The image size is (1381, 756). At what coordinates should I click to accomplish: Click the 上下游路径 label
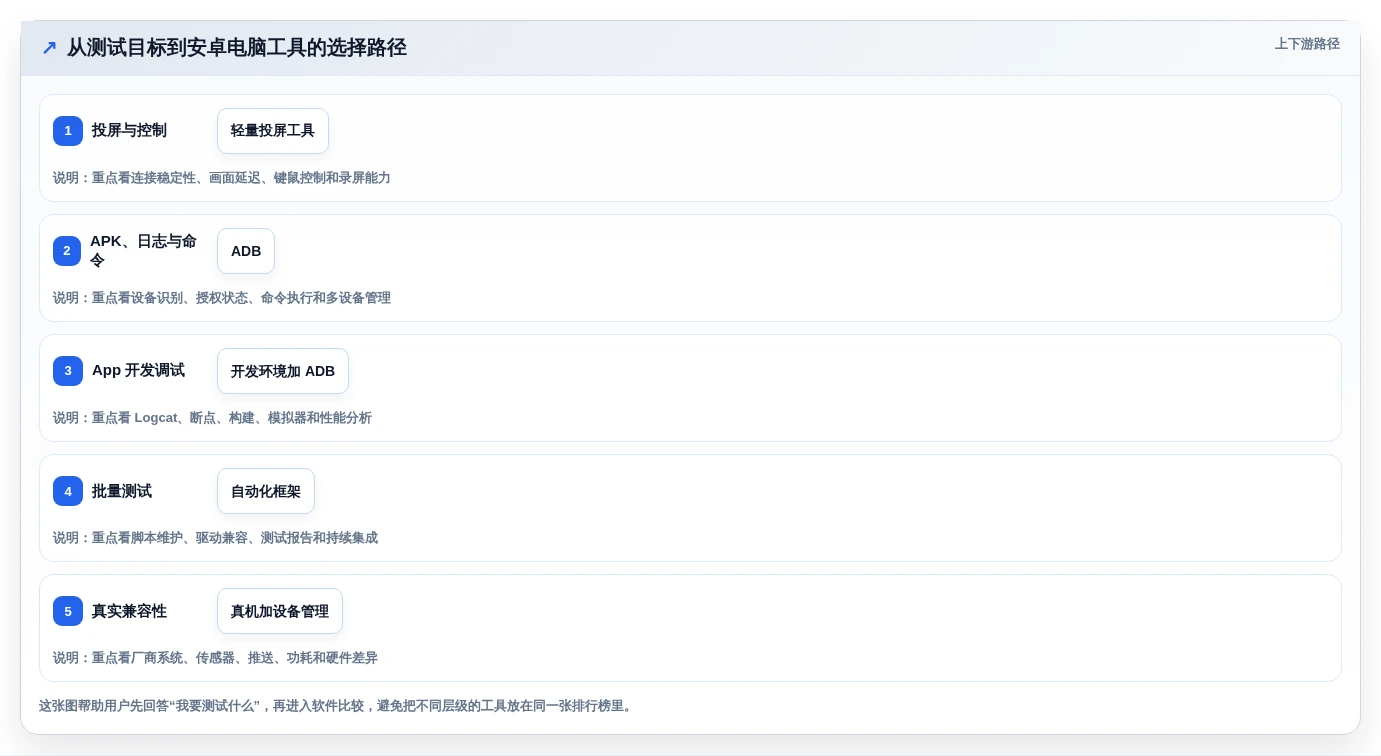[1307, 44]
